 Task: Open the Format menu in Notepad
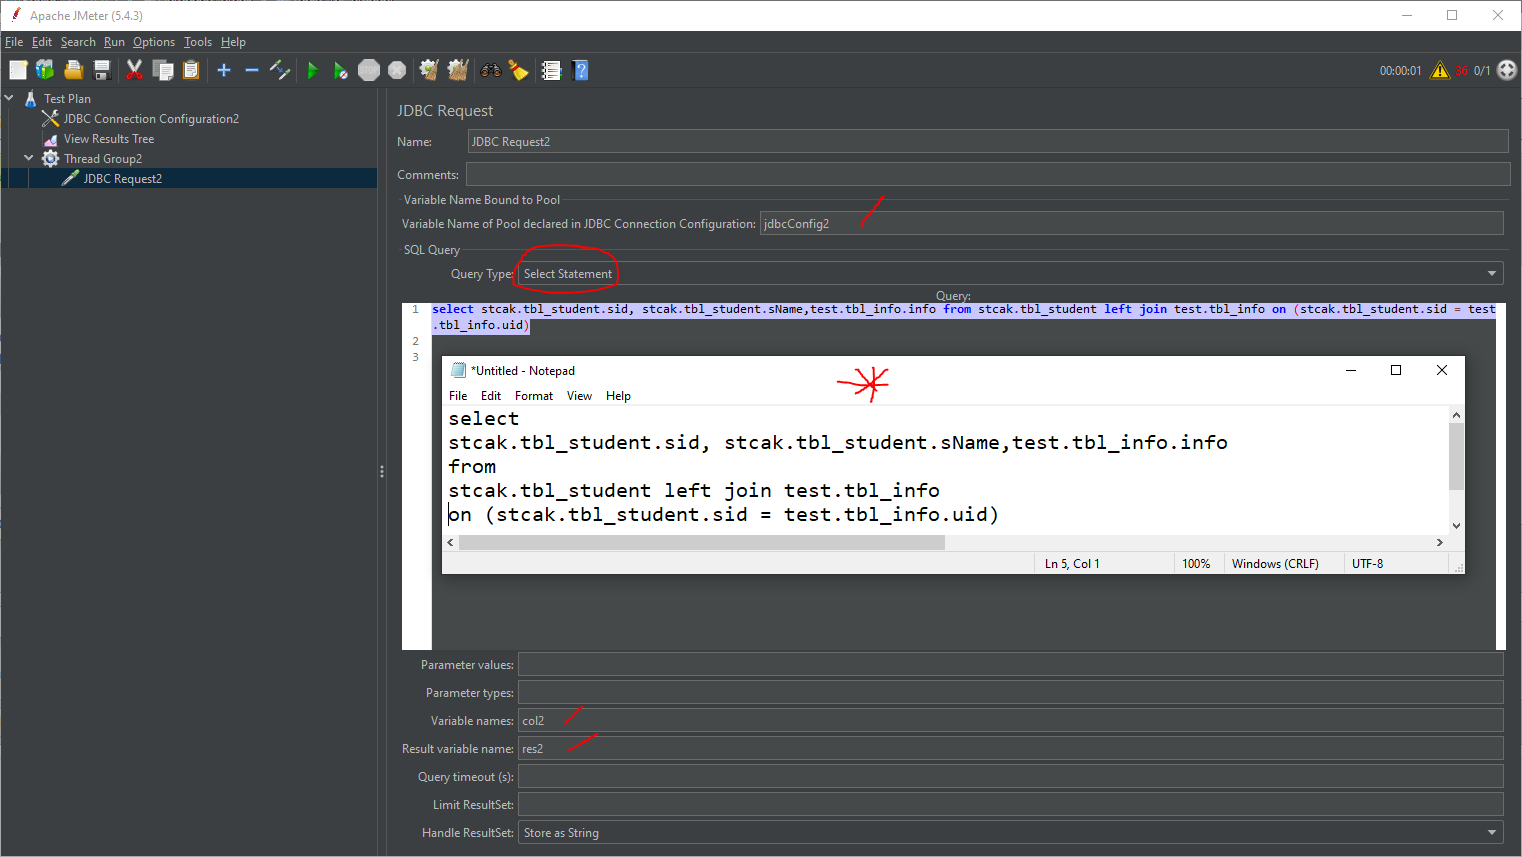(x=534, y=396)
